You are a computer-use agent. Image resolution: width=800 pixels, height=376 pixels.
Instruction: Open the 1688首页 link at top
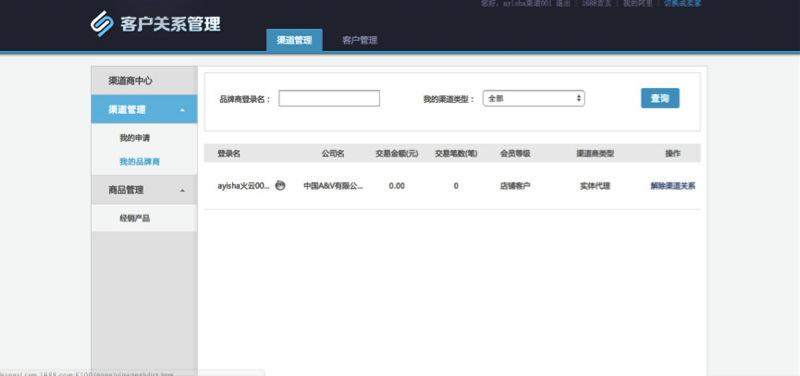pyautogui.click(x=596, y=4)
